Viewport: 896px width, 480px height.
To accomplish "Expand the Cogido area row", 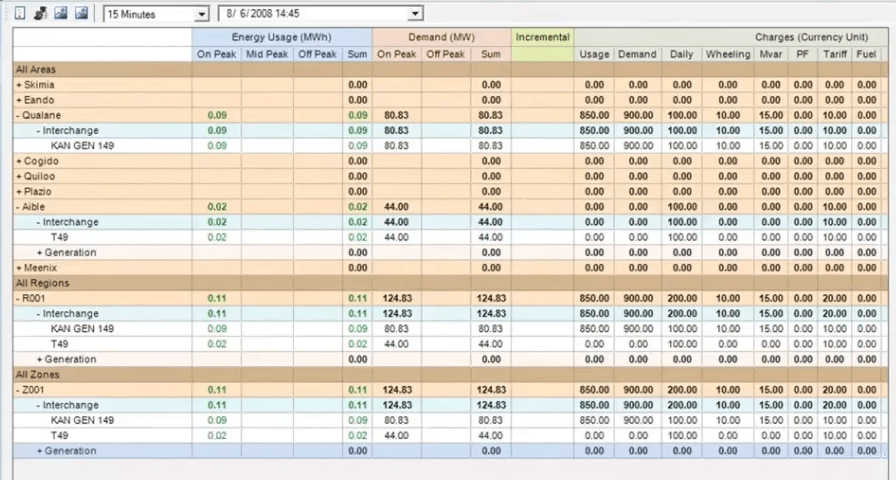I will [x=18, y=161].
